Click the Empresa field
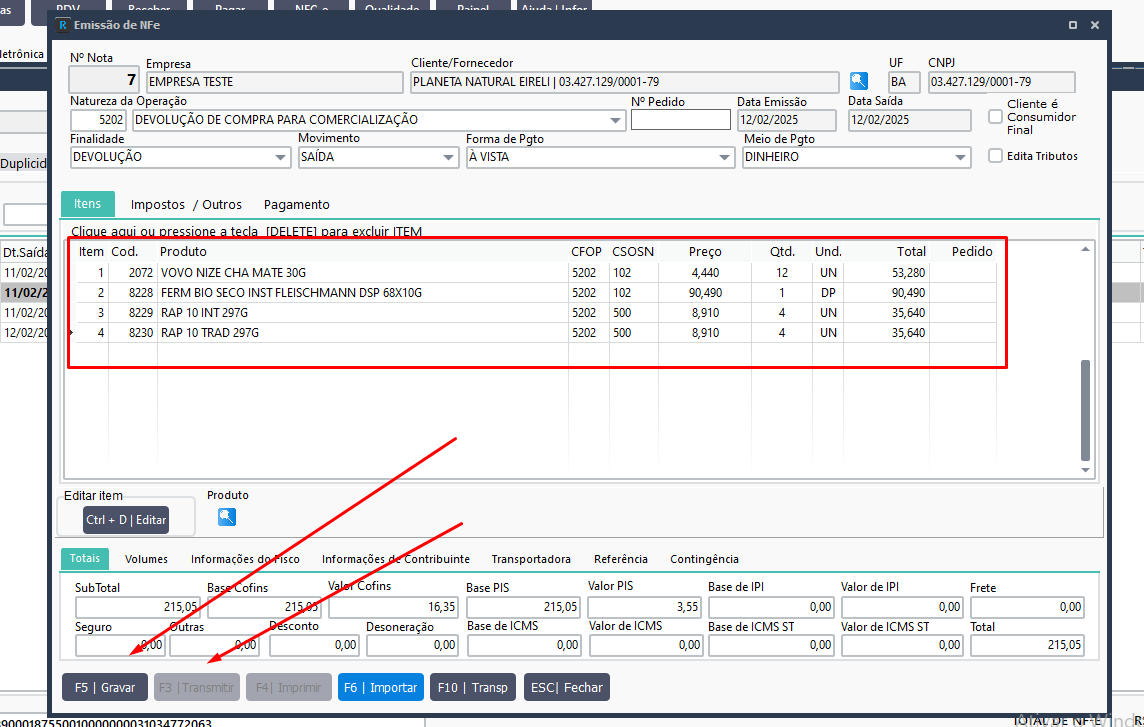Image resolution: width=1144 pixels, height=727 pixels. tap(274, 82)
